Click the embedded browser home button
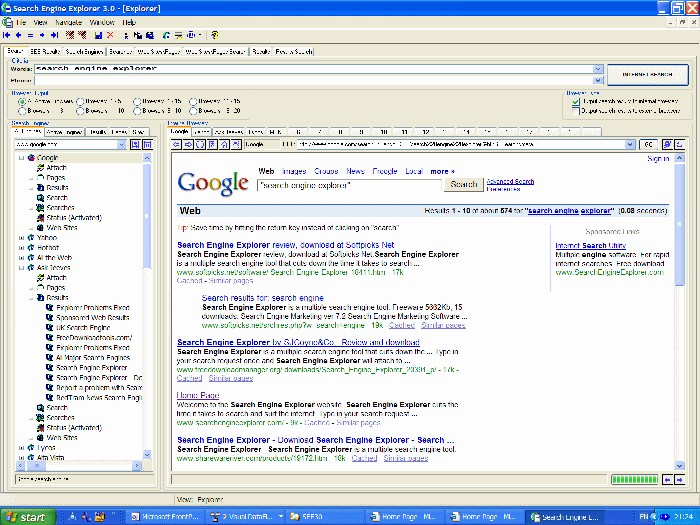This screenshot has height=525, width=700. [x=225, y=144]
